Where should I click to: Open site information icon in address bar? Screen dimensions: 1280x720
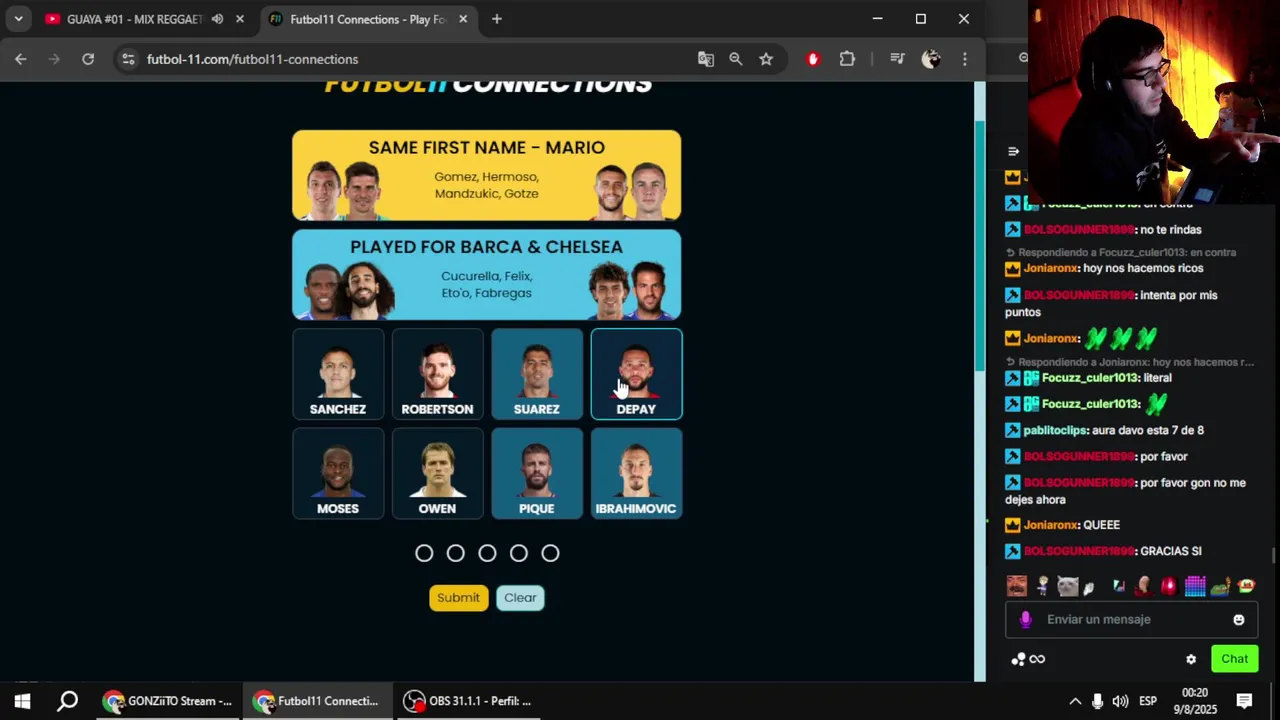click(128, 59)
